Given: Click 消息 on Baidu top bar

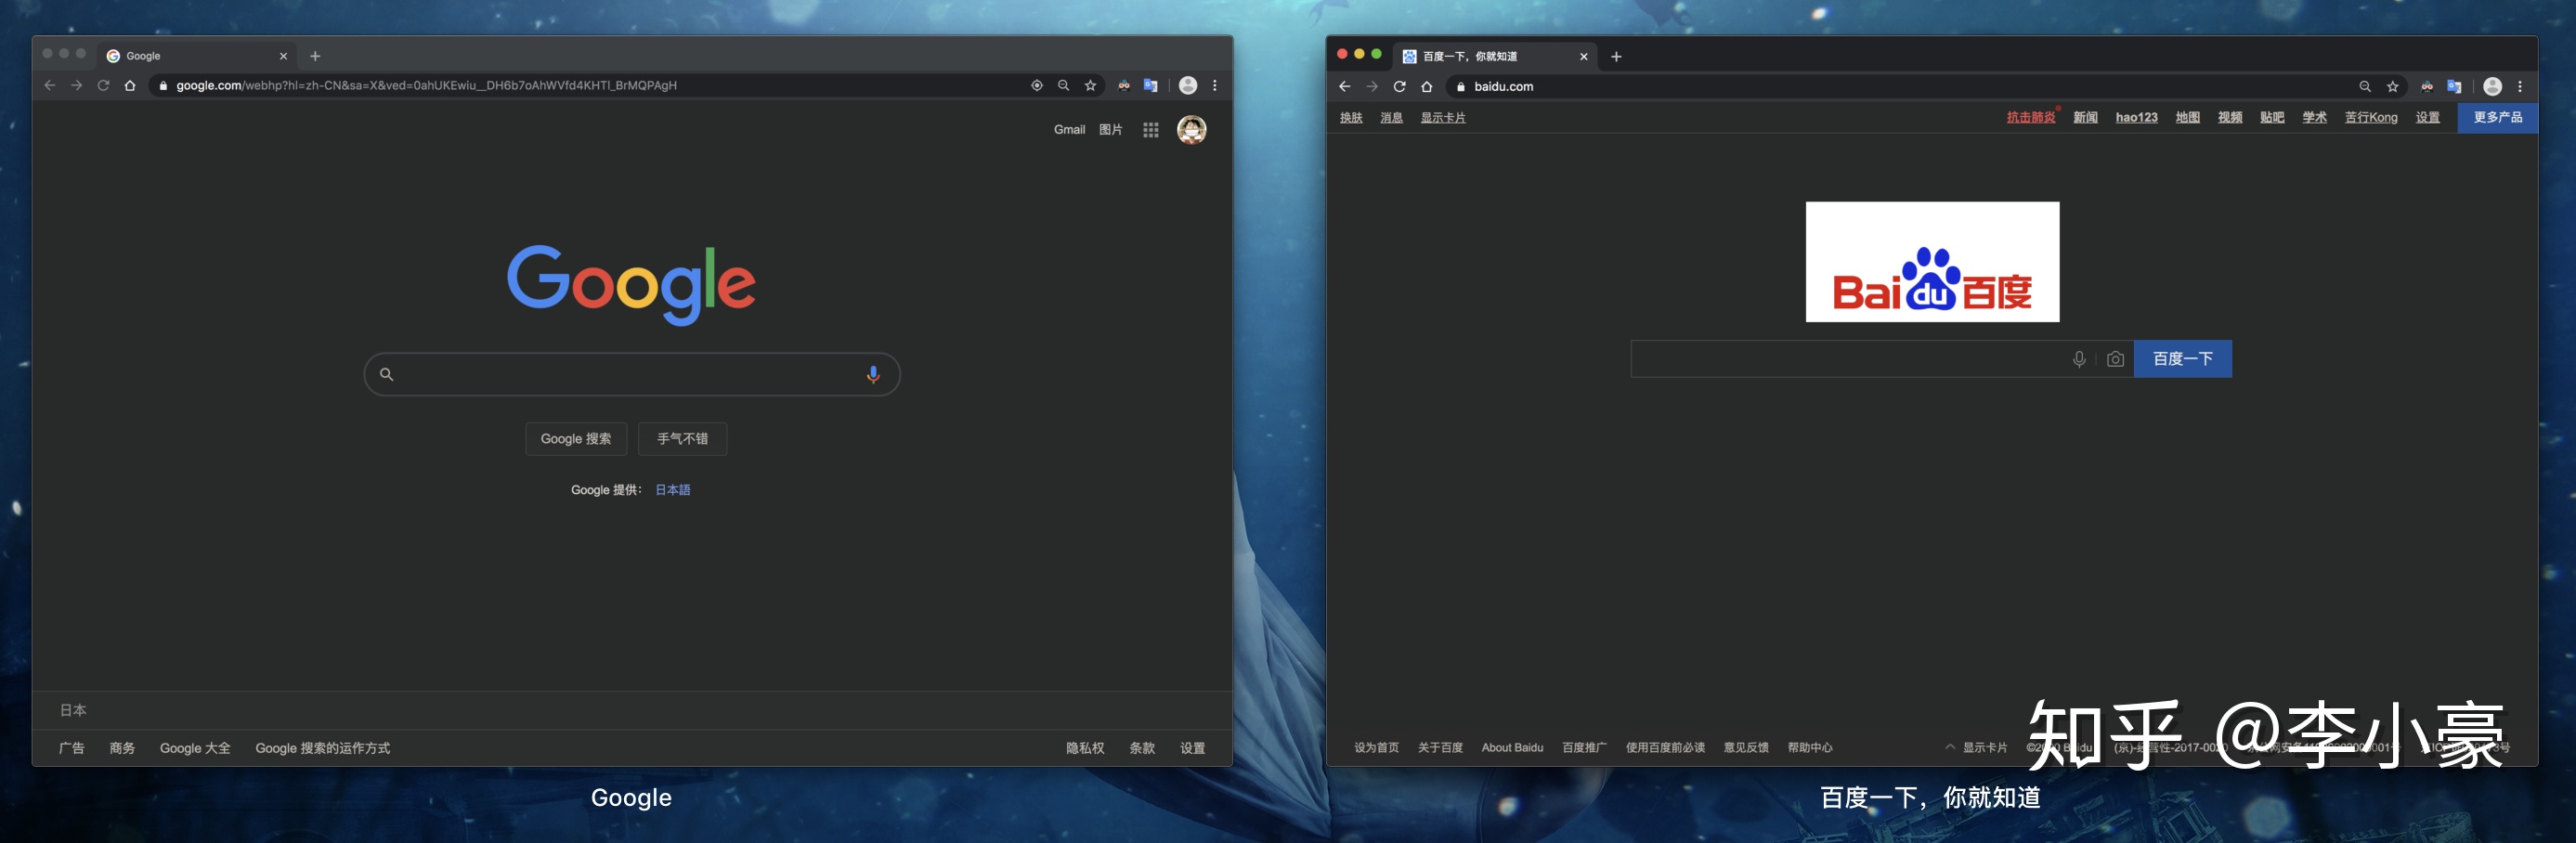Looking at the screenshot, I should pyautogui.click(x=1391, y=118).
